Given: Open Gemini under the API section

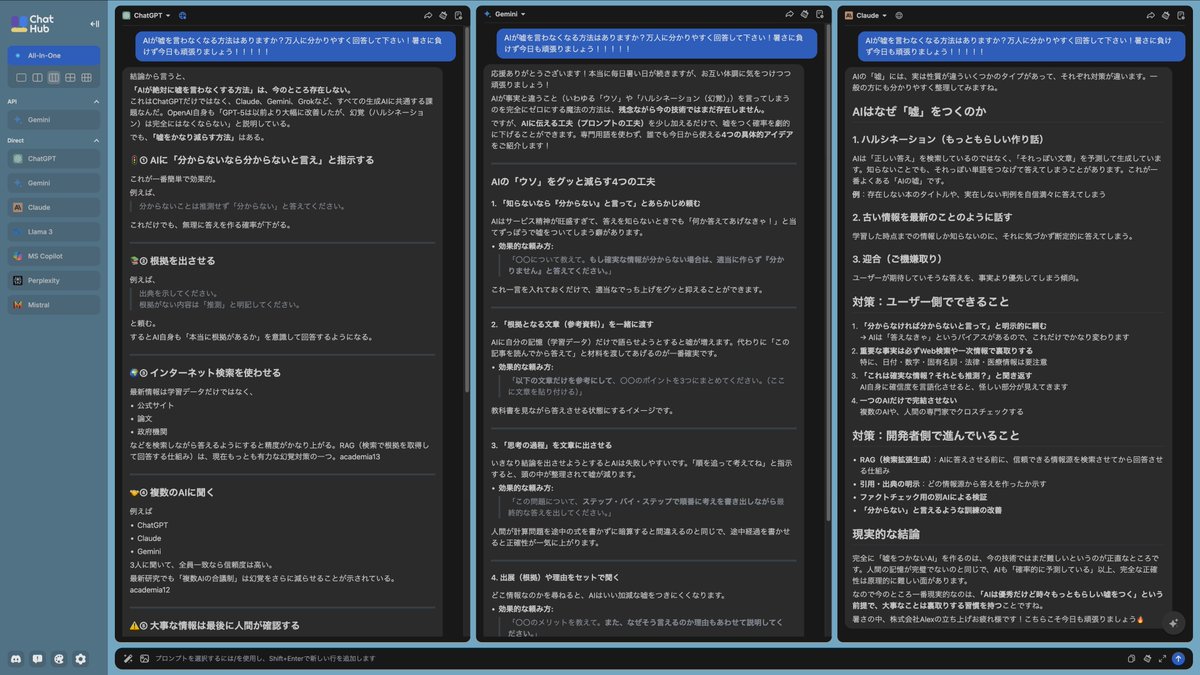Looking at the screenshot, I should (x=54, y=119).
